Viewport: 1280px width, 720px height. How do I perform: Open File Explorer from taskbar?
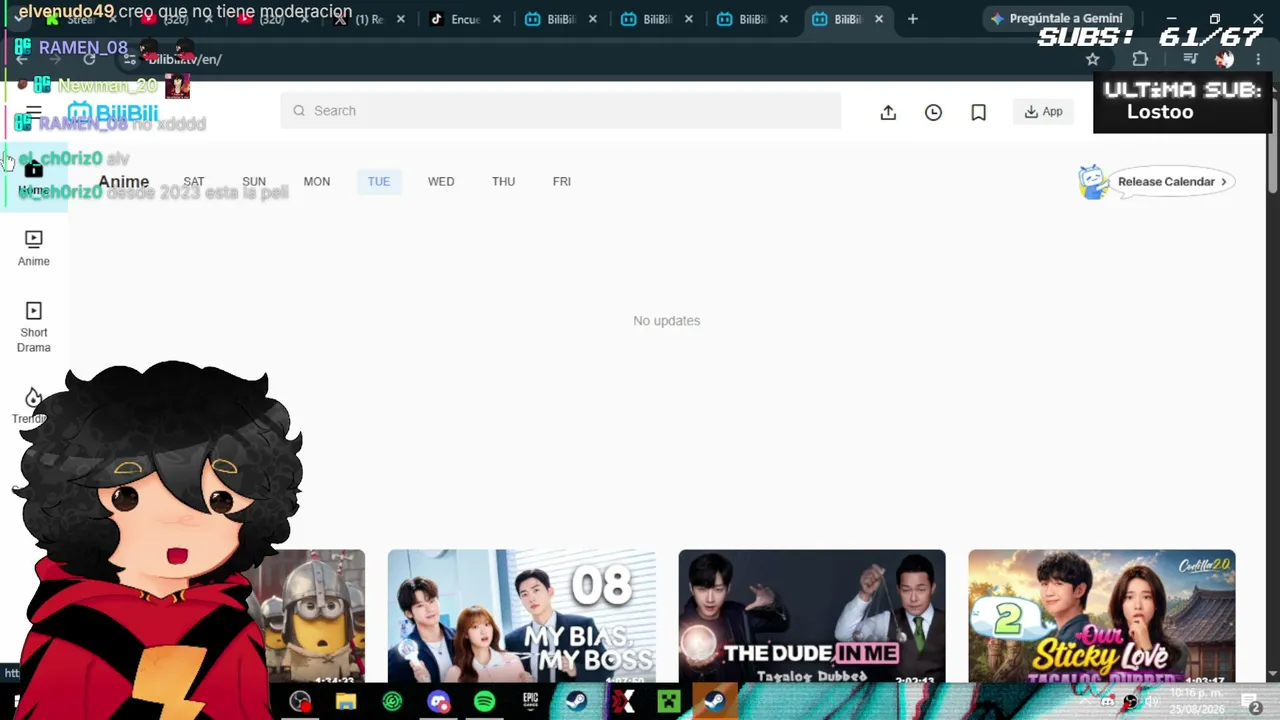tap(346, 702)
